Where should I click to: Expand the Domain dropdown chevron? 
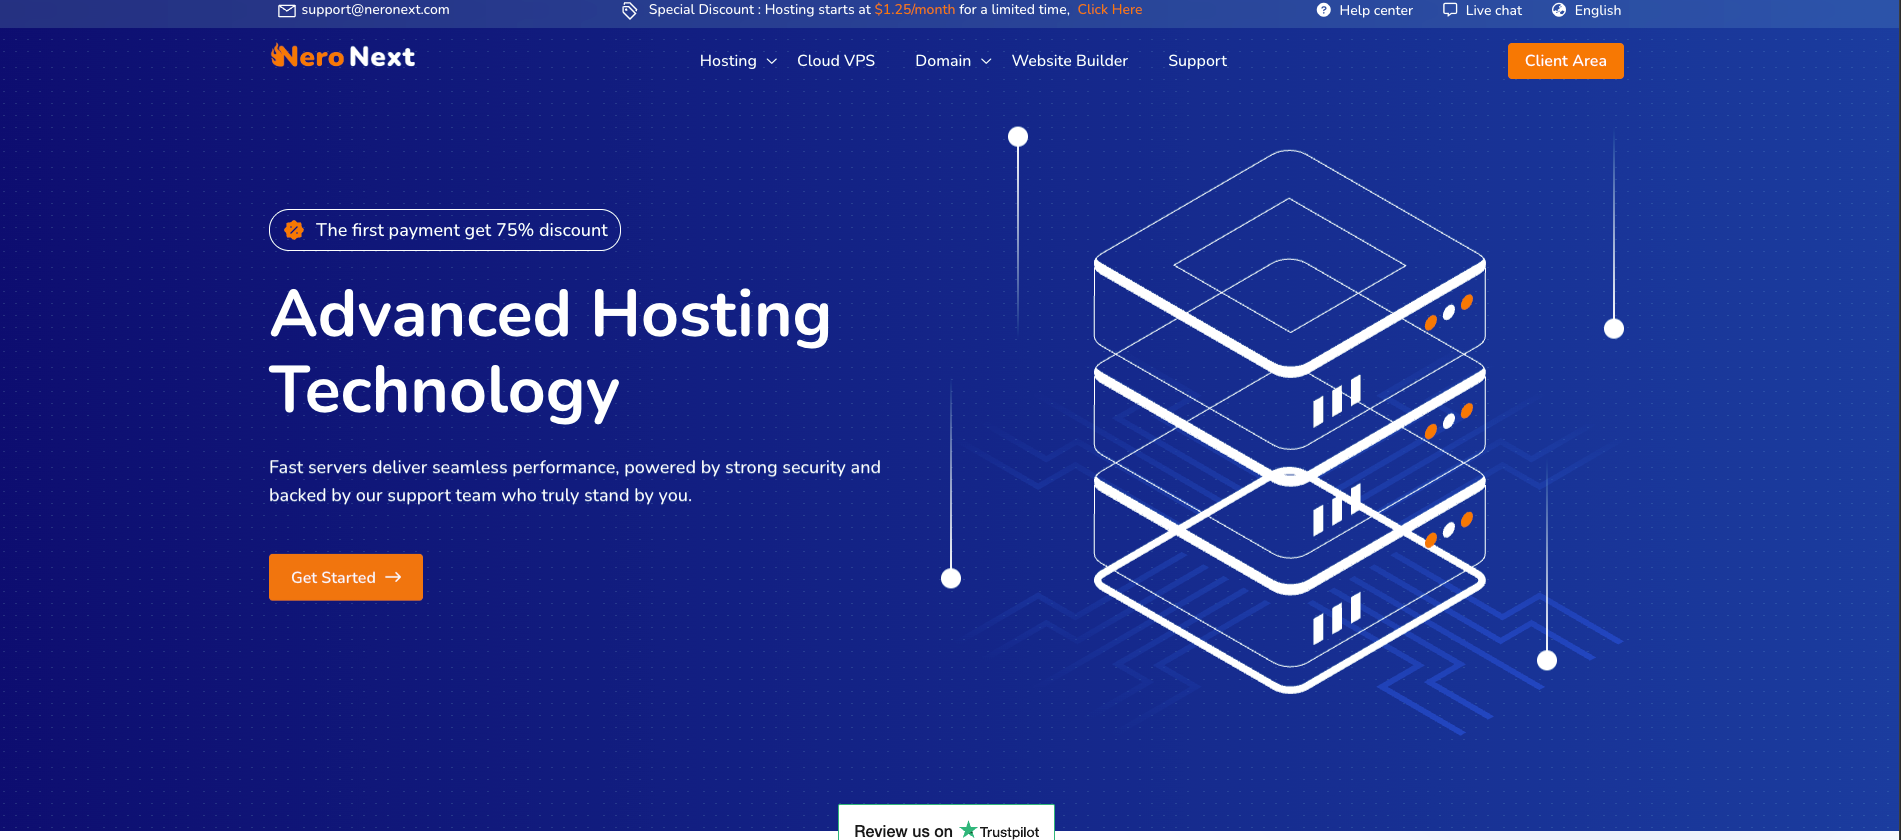point(986,61)
